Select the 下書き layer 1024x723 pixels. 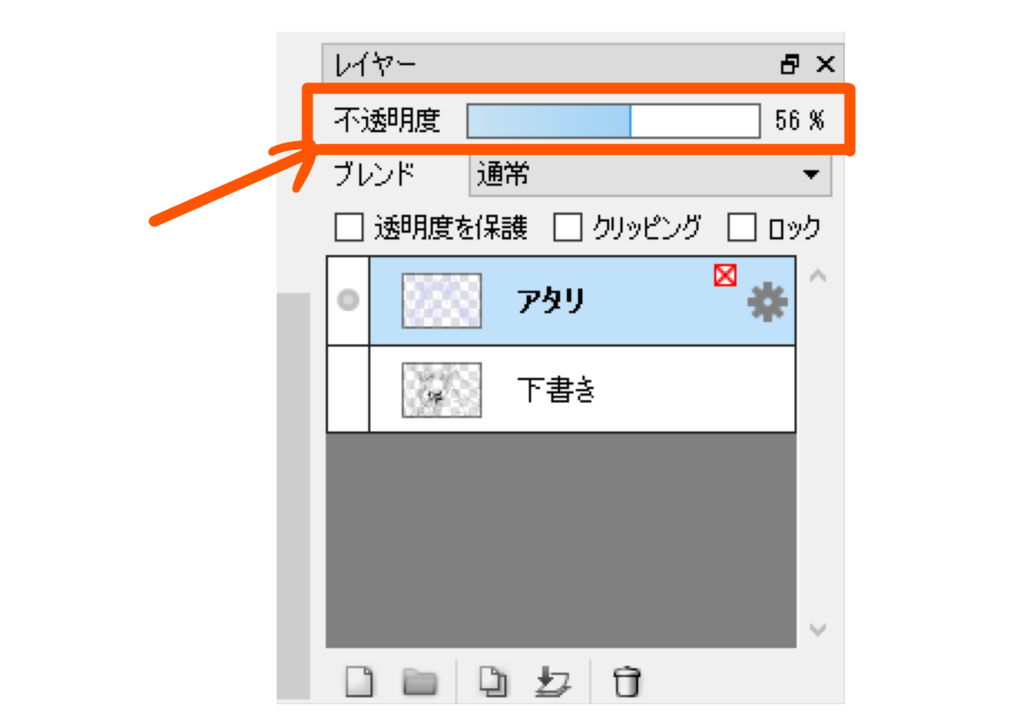point(582,389)
